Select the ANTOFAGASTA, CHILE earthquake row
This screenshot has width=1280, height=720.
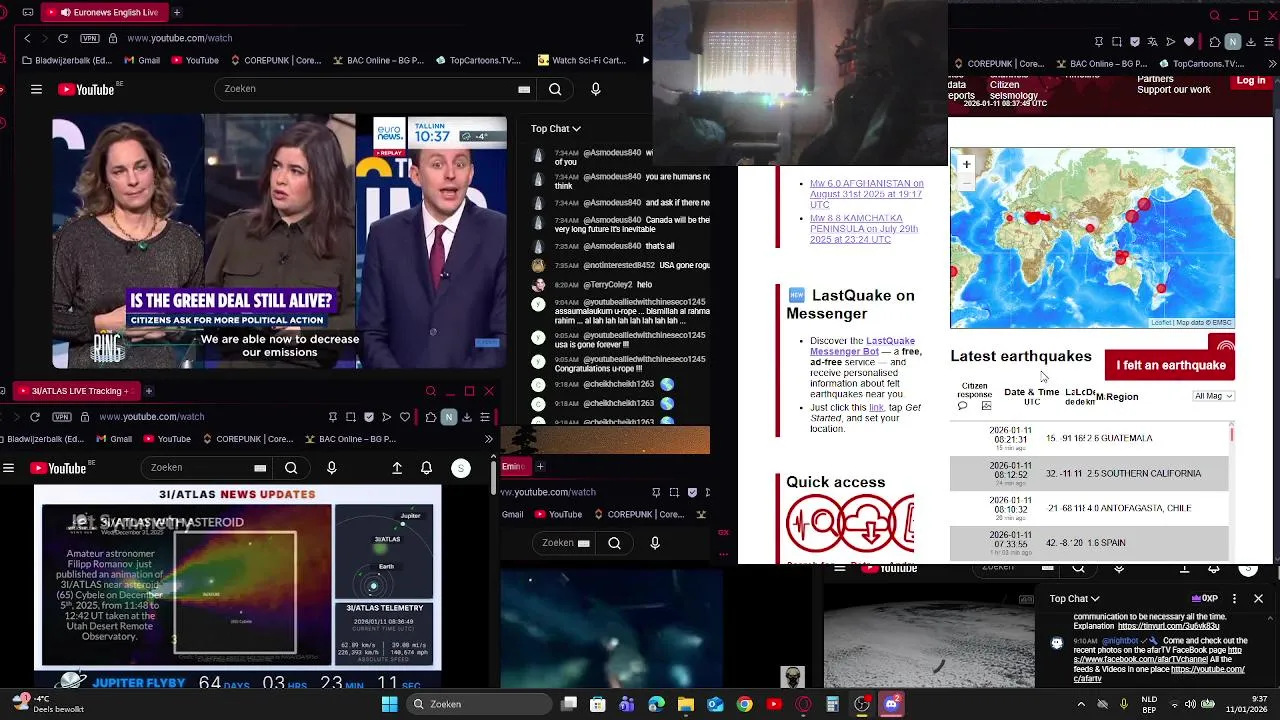click(1088, 508)
